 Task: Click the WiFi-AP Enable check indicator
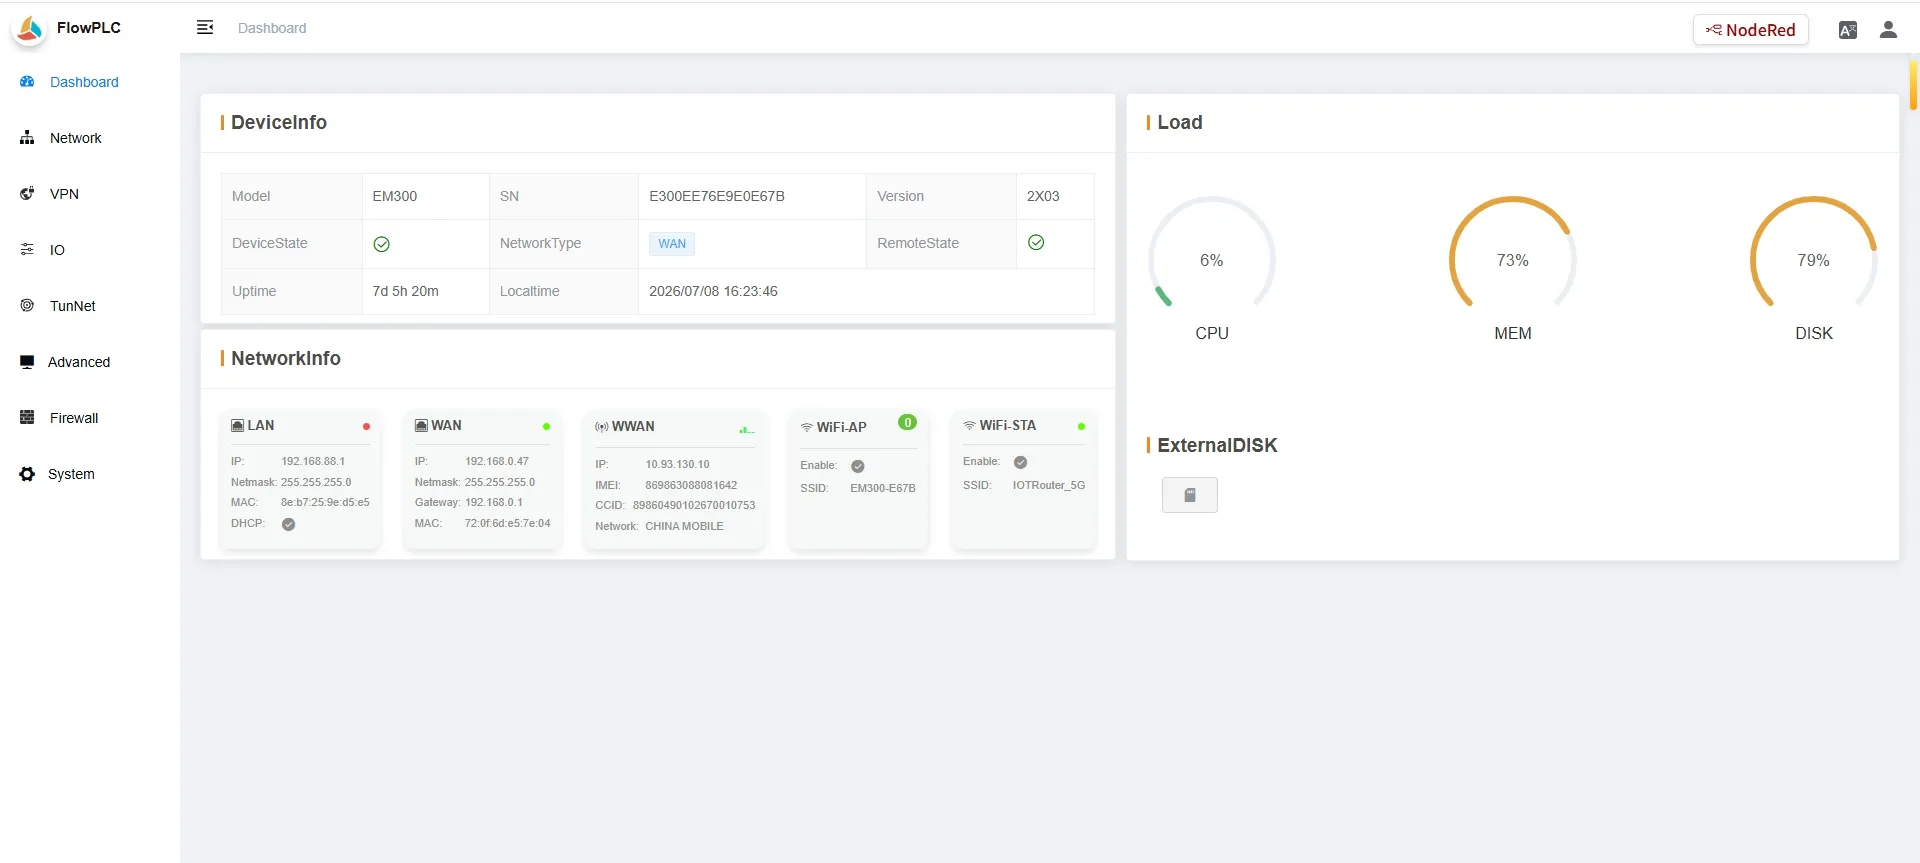[857, 466]
